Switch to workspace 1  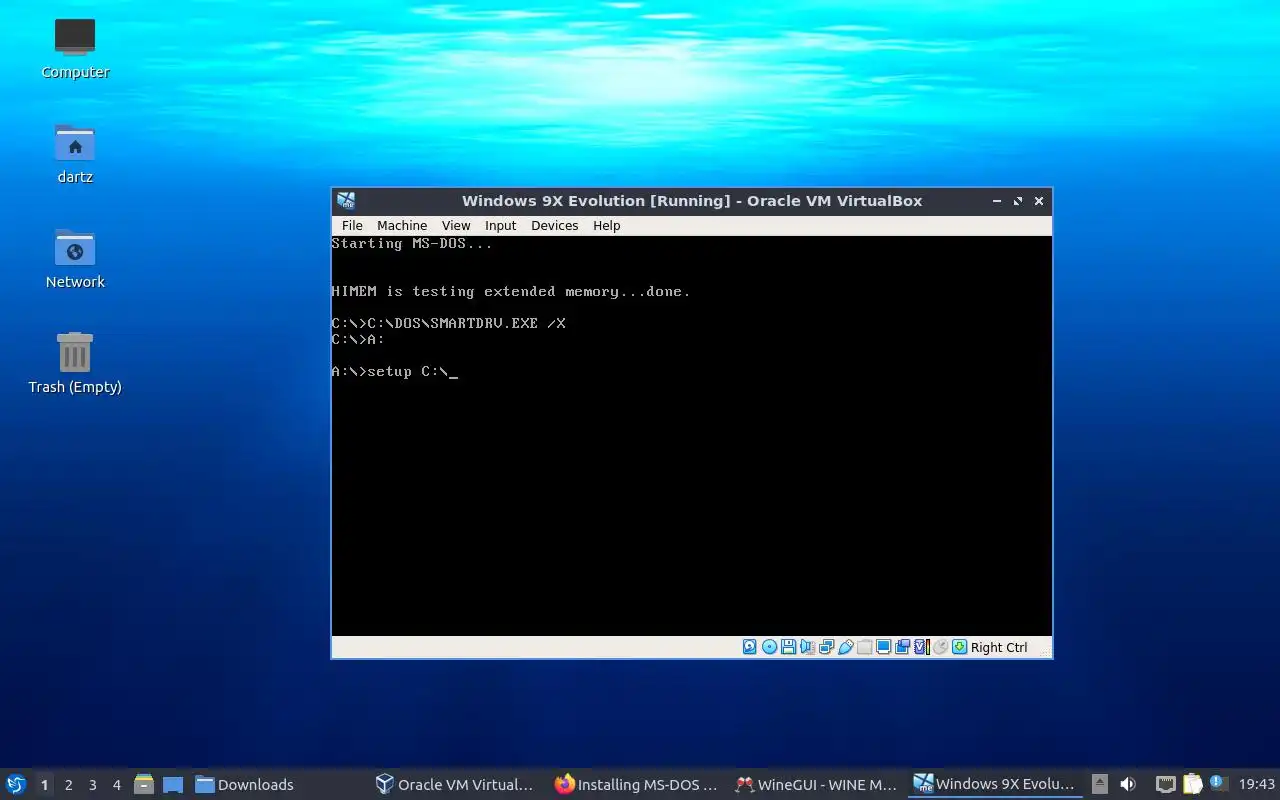pyautogui.click(x=44, y=785)
